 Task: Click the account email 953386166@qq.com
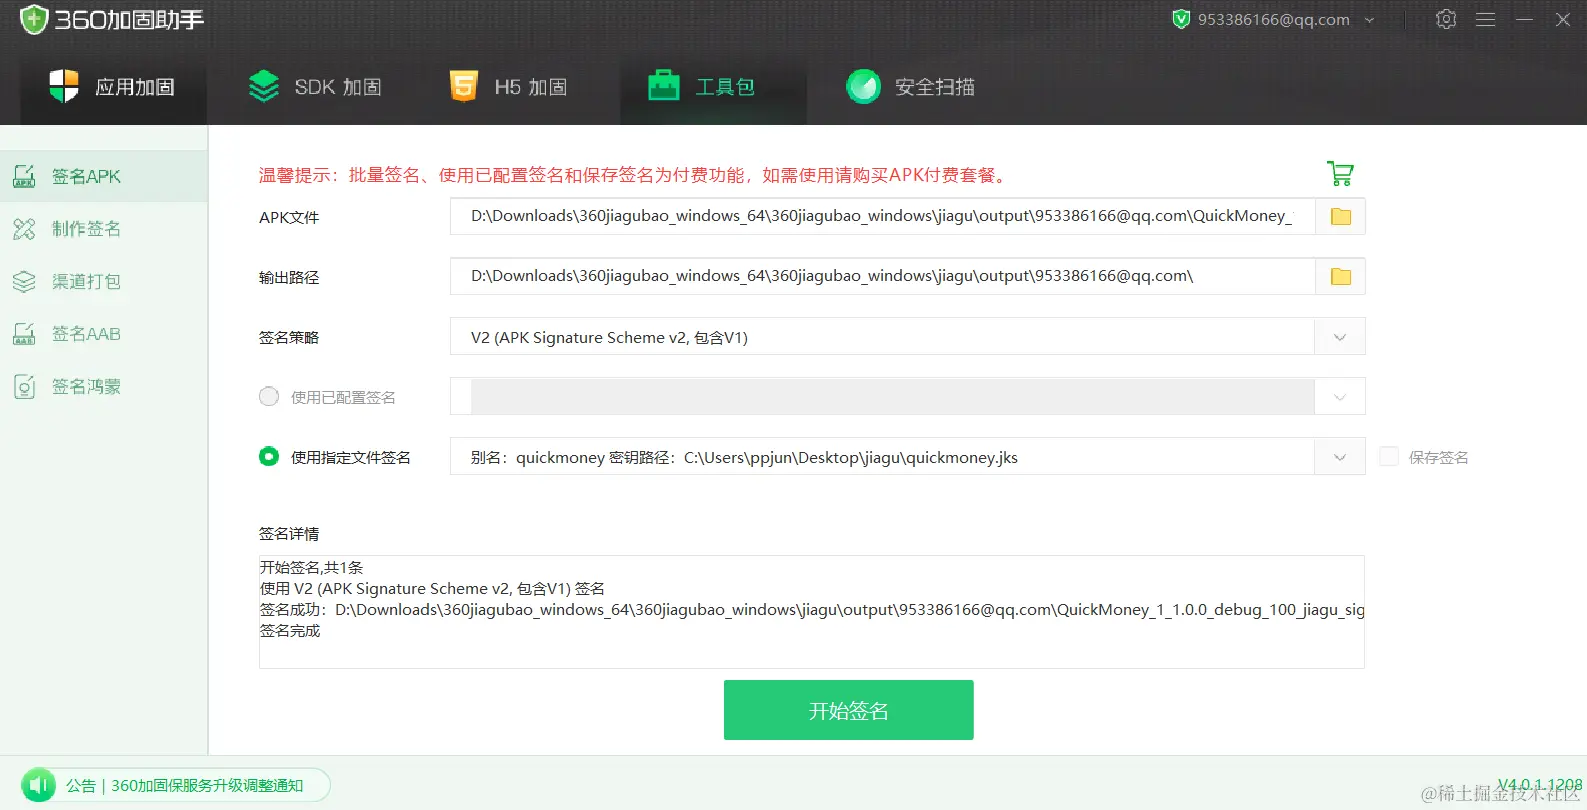(1273, 19)
